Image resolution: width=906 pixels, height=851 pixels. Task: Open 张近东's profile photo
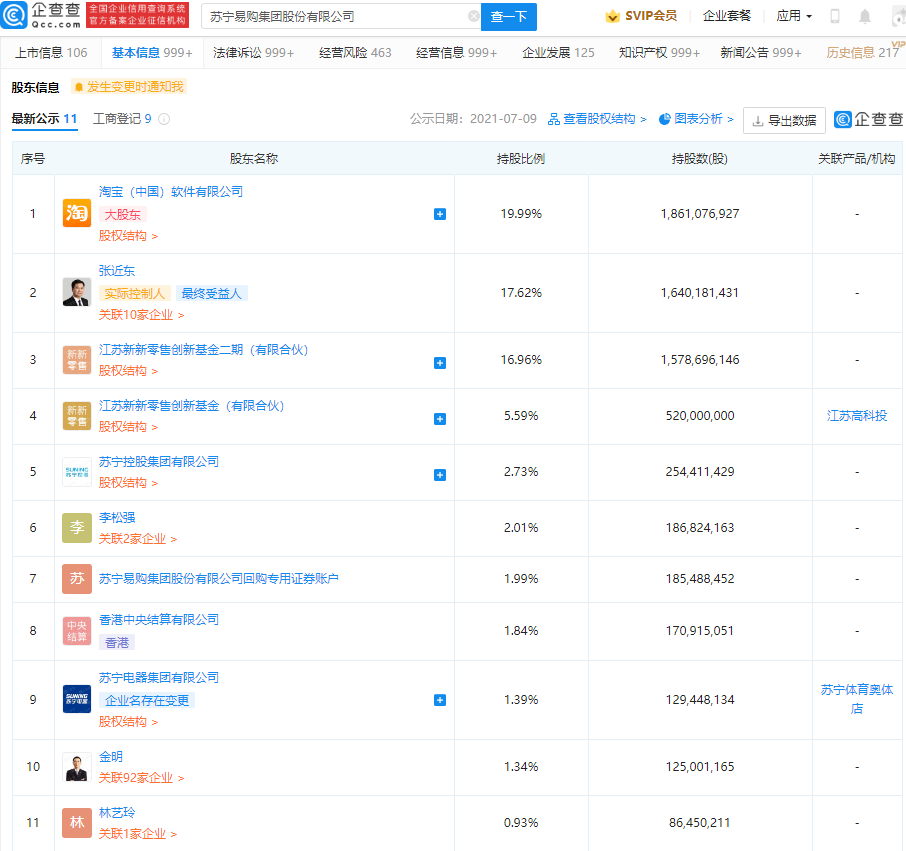coord(77,292)
